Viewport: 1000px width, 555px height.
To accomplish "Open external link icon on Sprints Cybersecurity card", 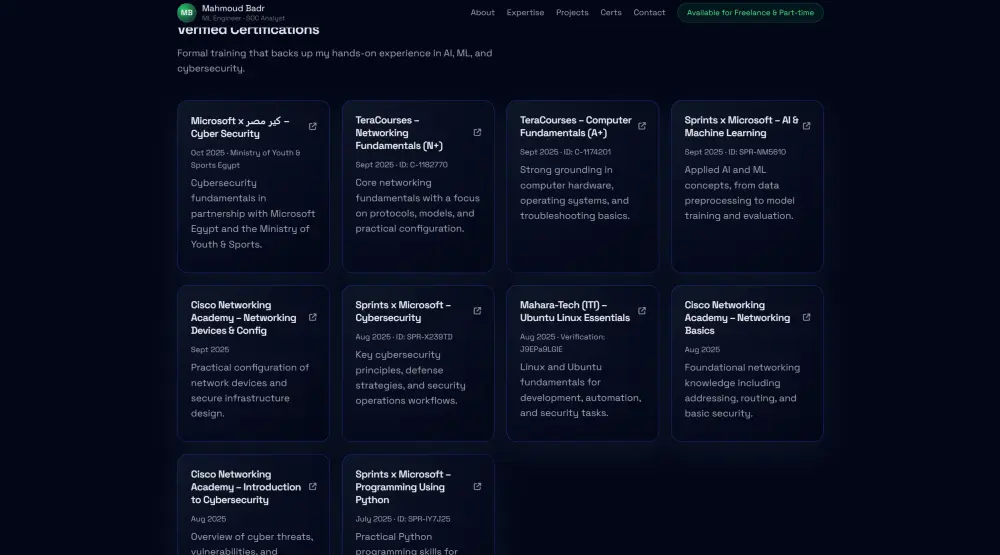I will [477, 311].
